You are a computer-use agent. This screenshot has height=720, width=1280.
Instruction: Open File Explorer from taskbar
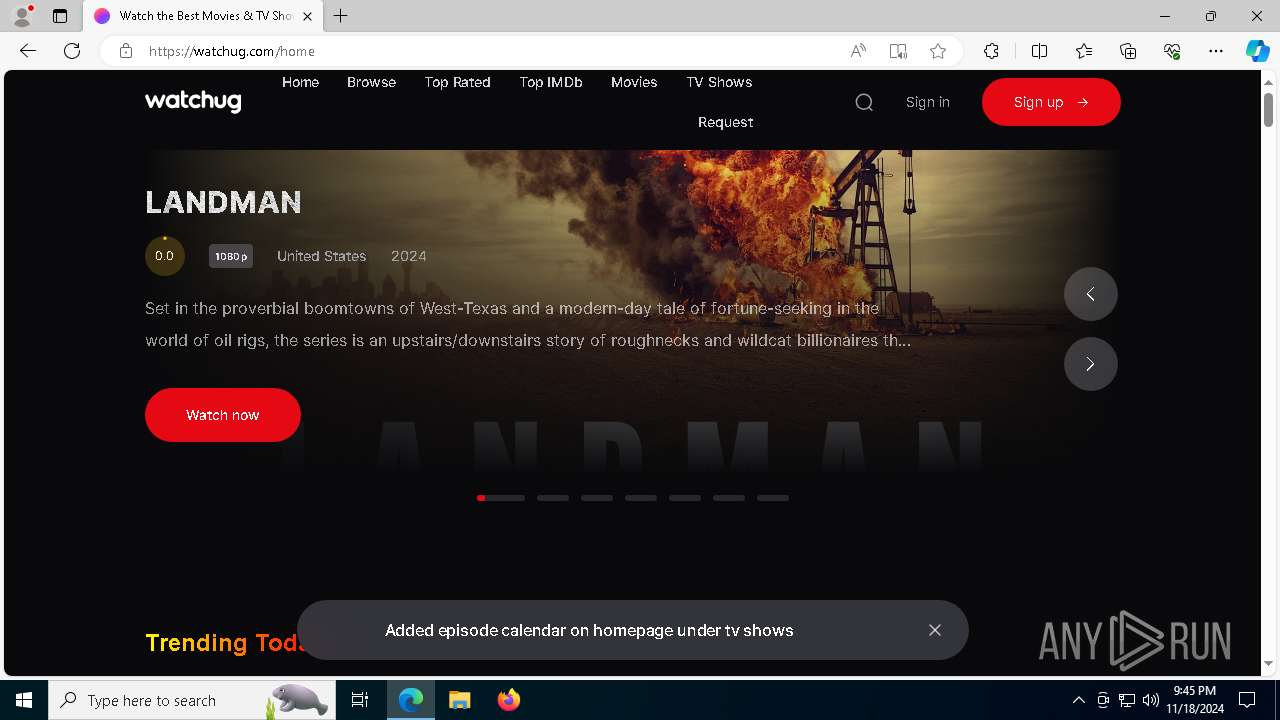pyautogui.click(x=459, y=700)
